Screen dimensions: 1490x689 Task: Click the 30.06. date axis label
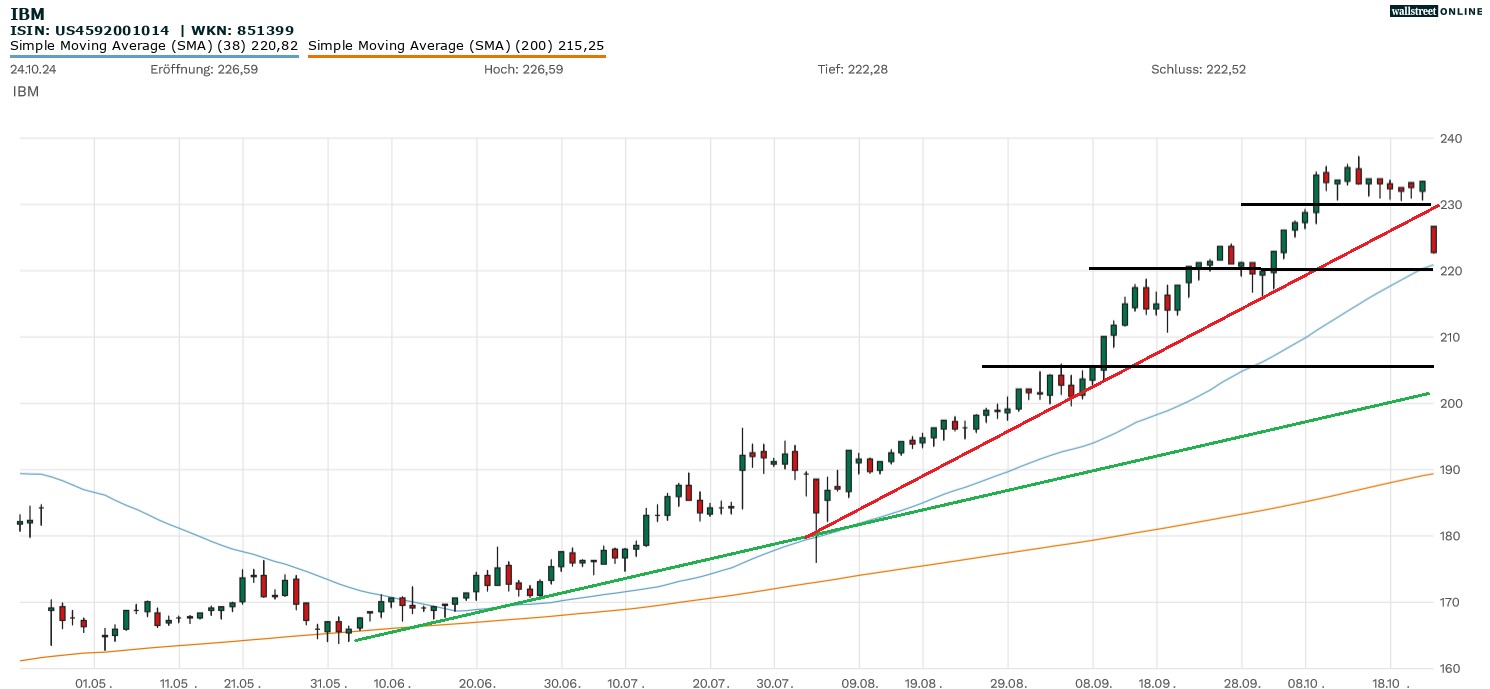[562, 682]
